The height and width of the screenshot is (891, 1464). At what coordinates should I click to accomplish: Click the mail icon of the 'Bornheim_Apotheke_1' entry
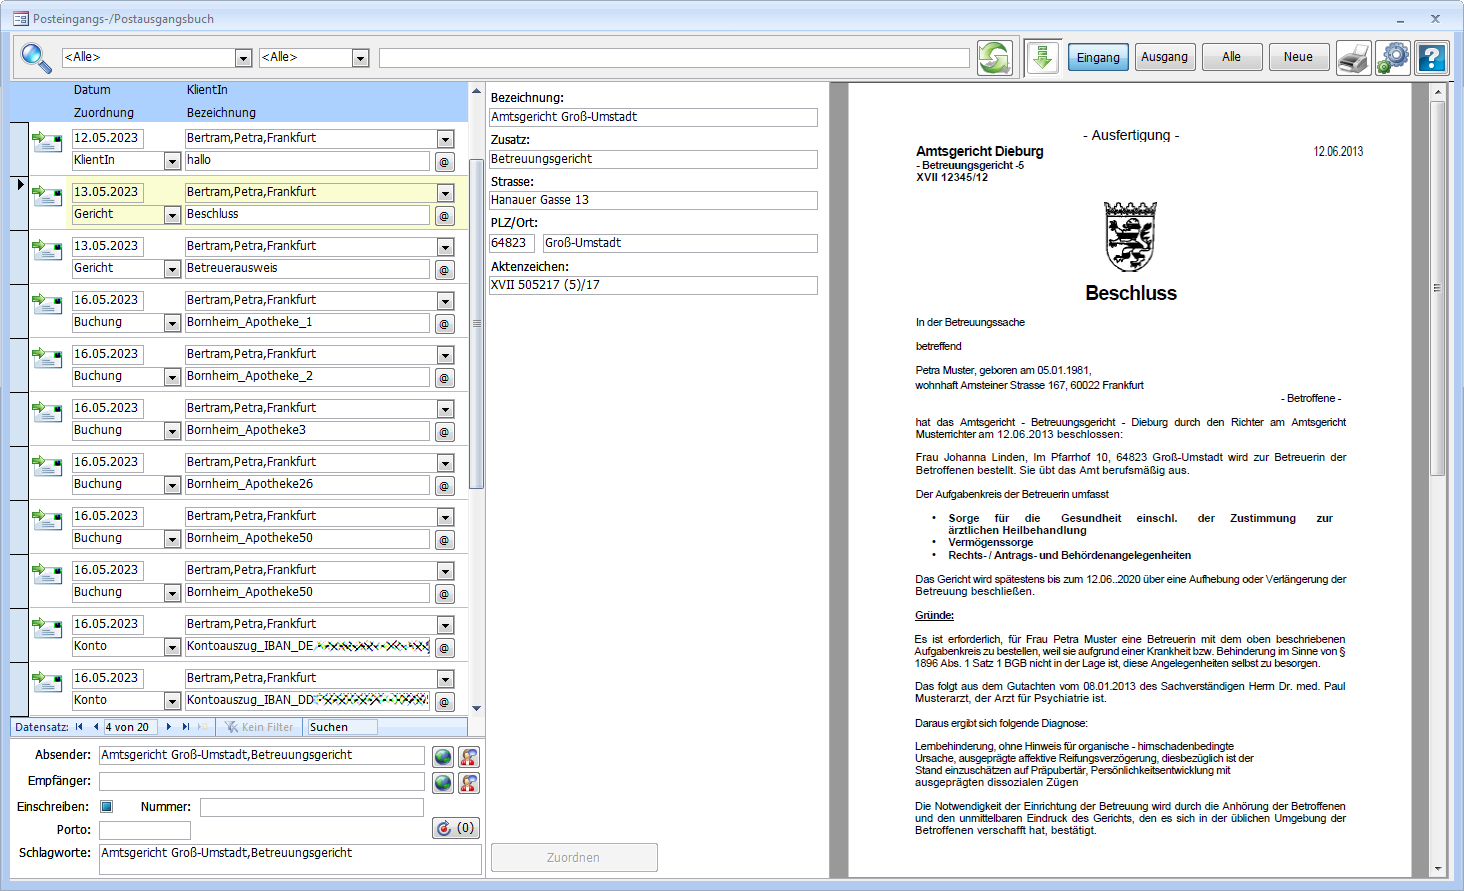point(47,303)
